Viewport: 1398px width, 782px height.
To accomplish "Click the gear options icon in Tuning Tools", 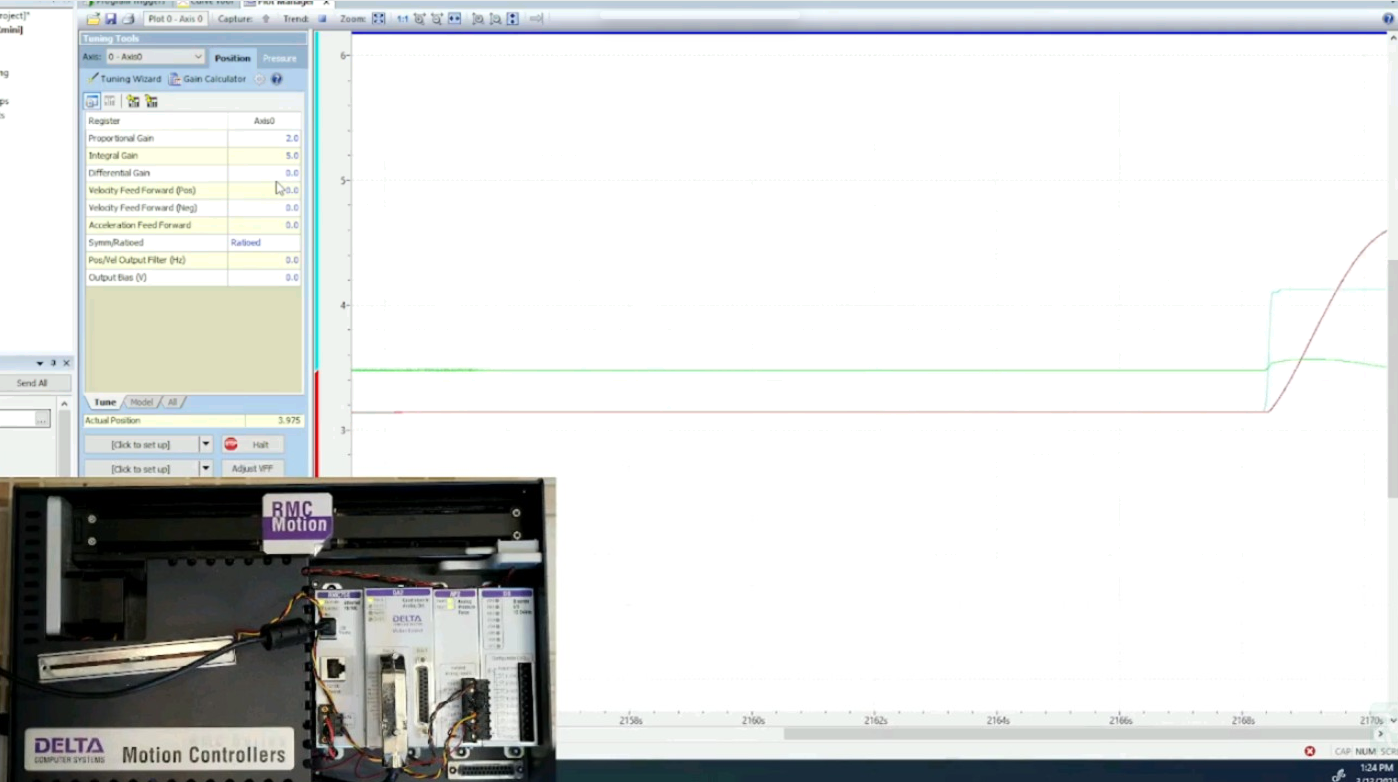I will coord(260,79).
